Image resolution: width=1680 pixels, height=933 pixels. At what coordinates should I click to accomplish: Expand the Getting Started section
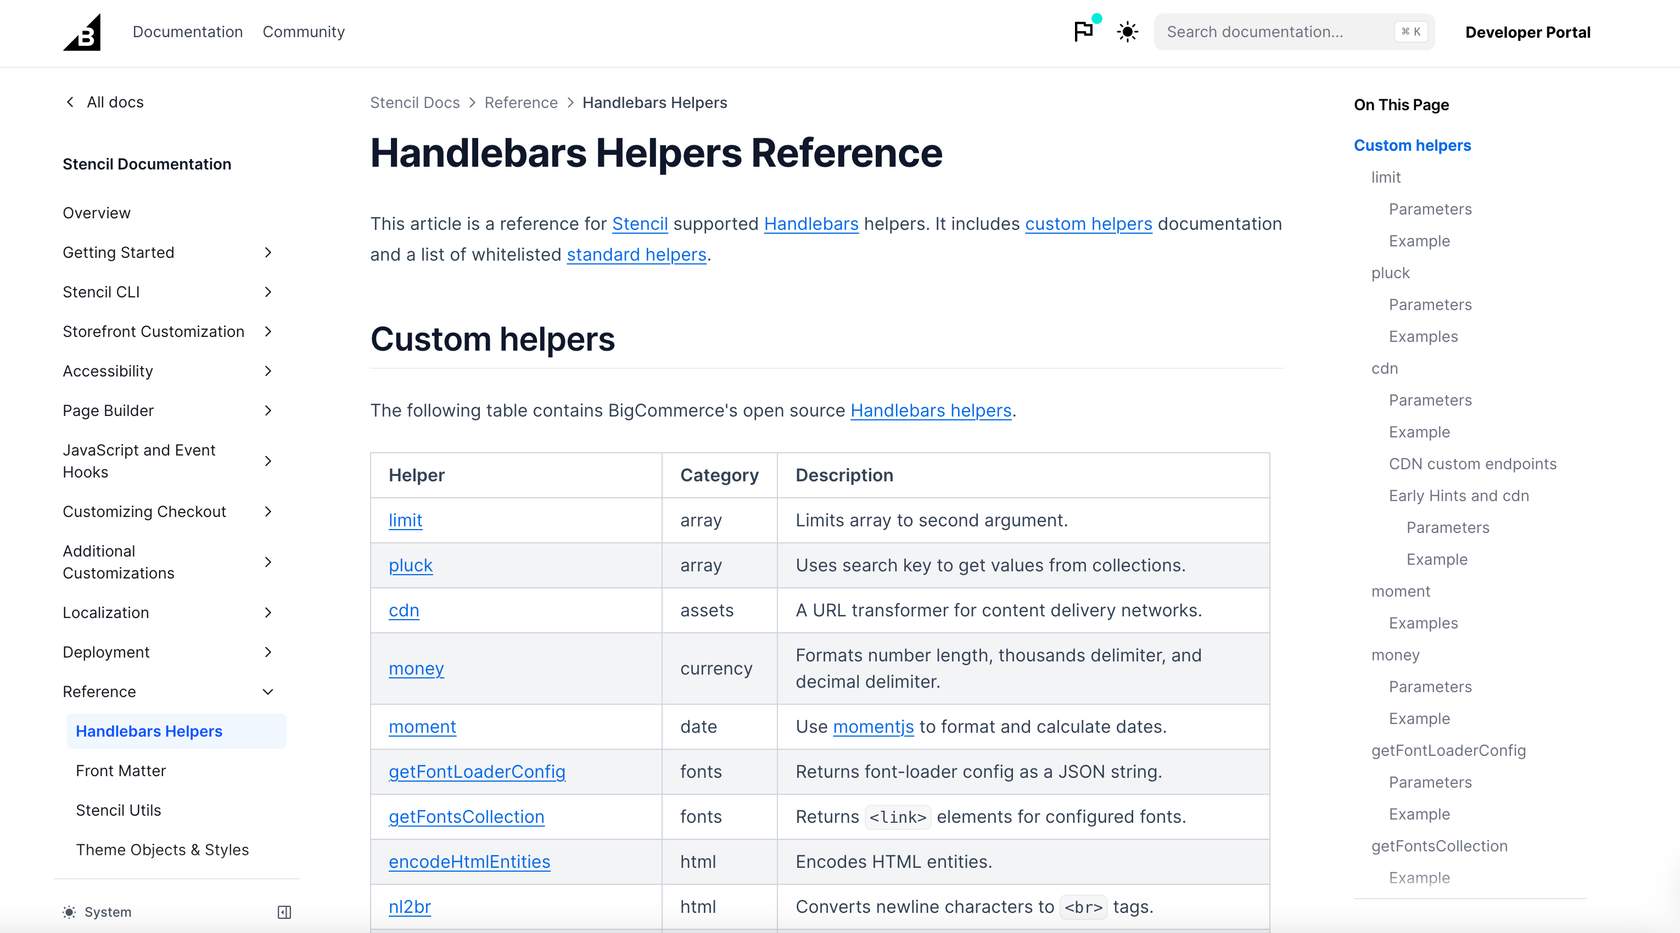(267, 252)
